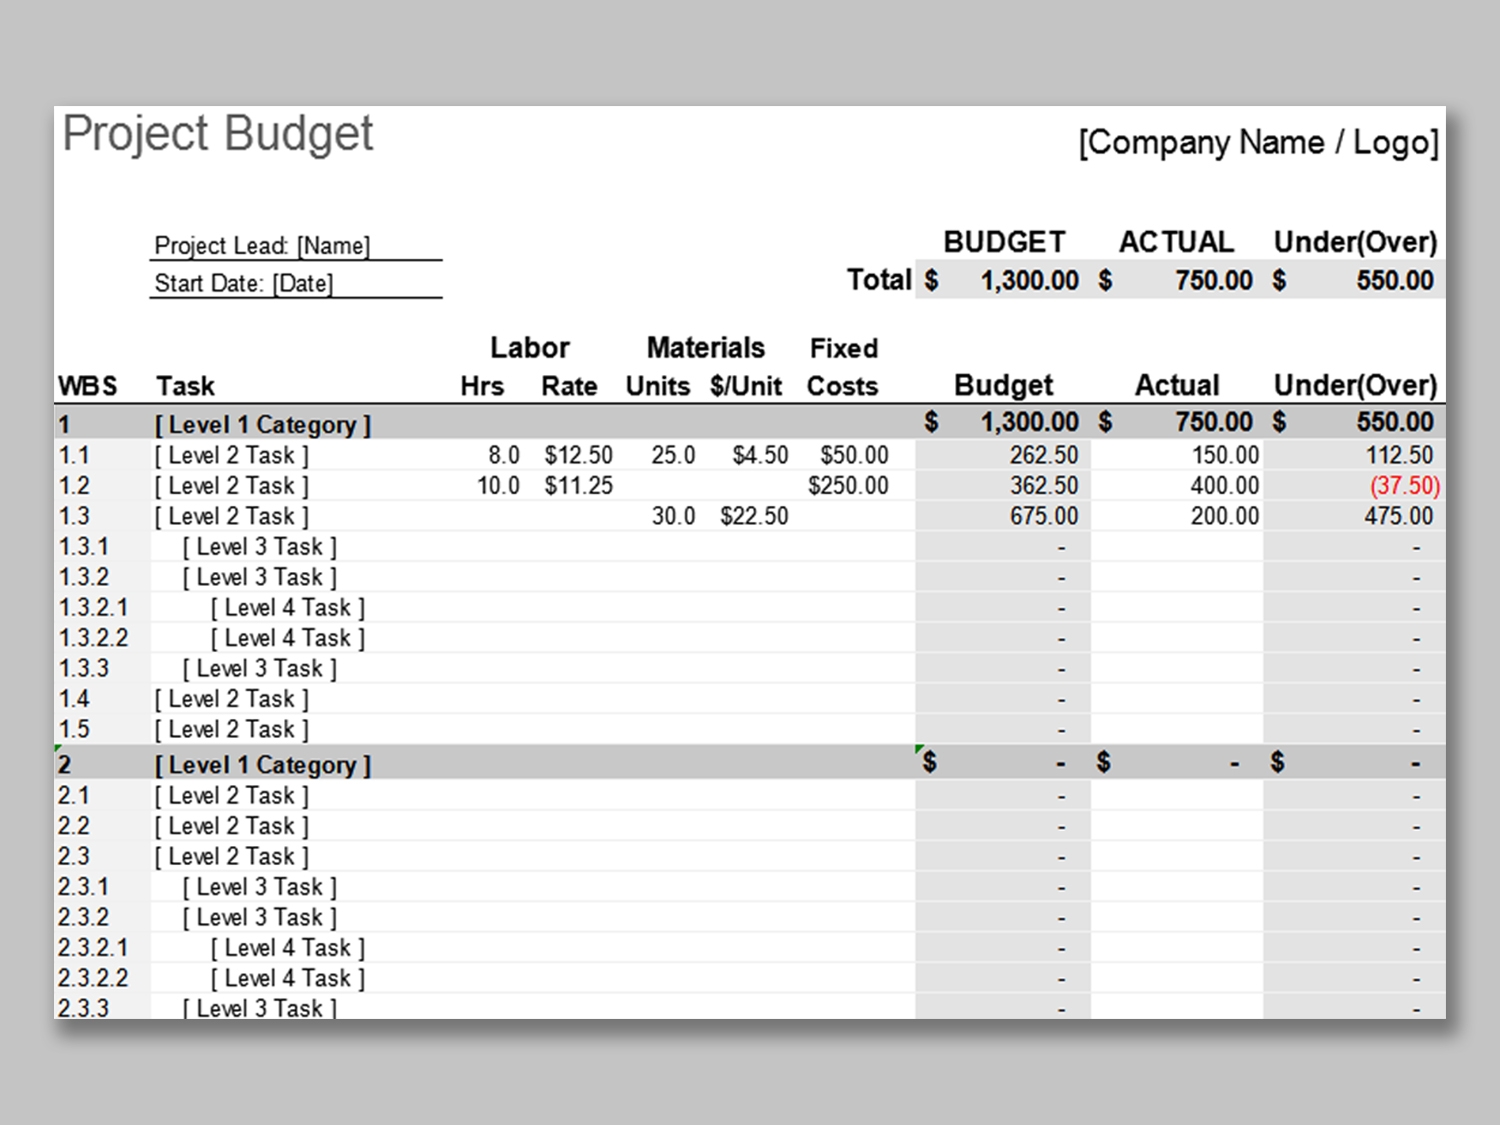The width and height of the screenshot is (1500, 1125).
Task: Select the 400.00 actual cost cell
Action: click(x=1224, y=486)
